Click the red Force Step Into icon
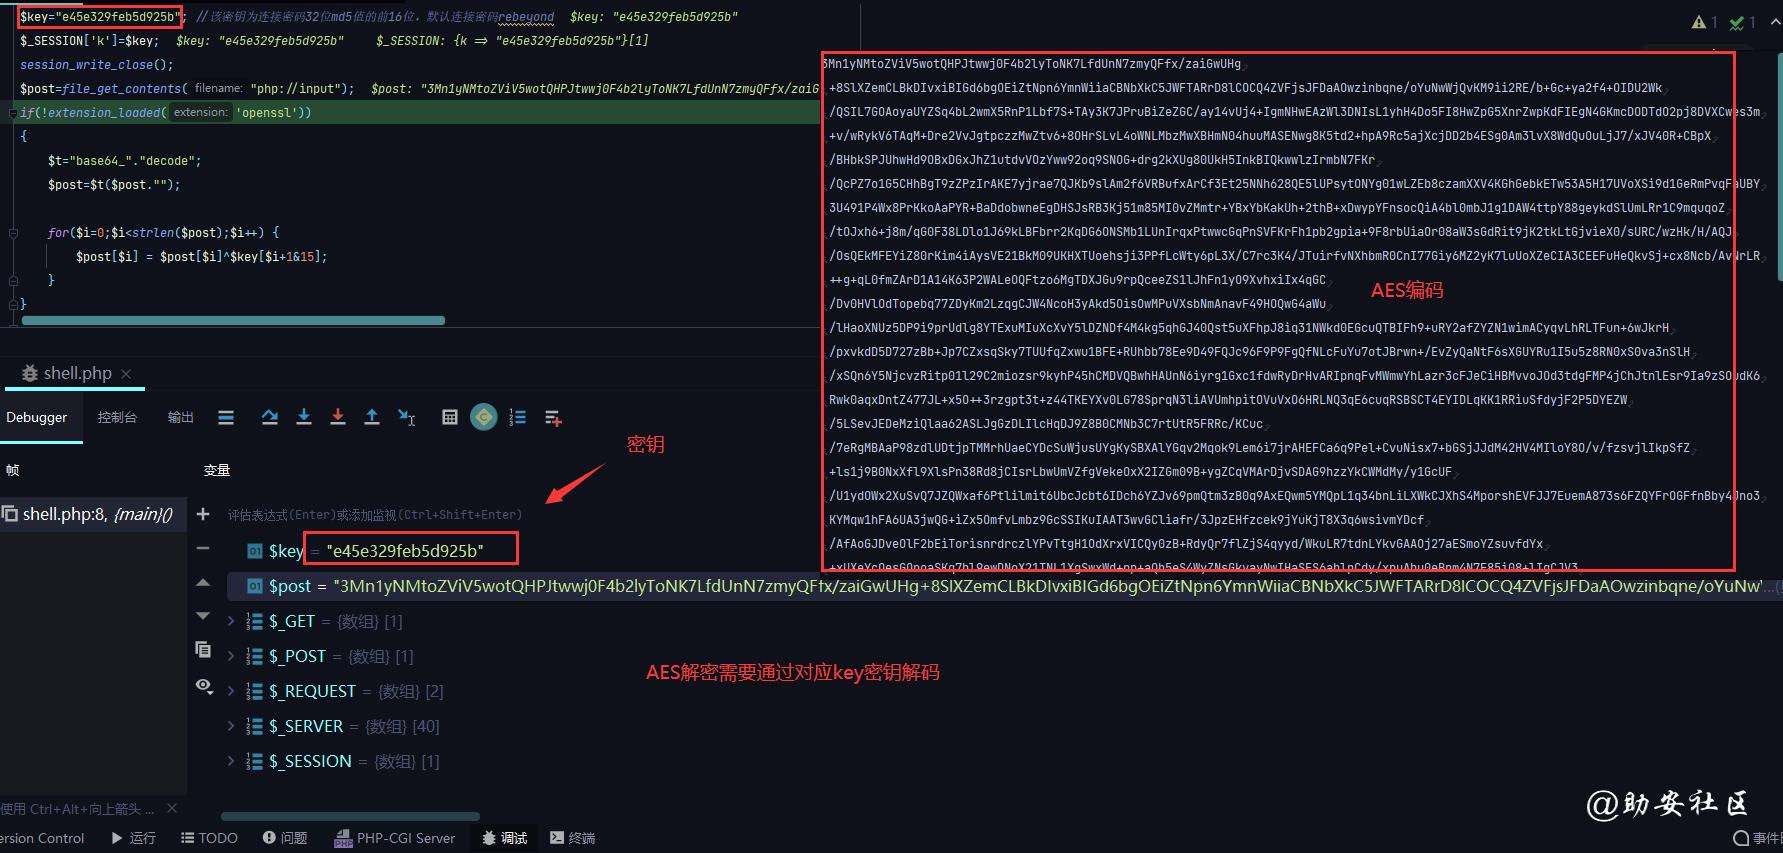 coord(338,418)
